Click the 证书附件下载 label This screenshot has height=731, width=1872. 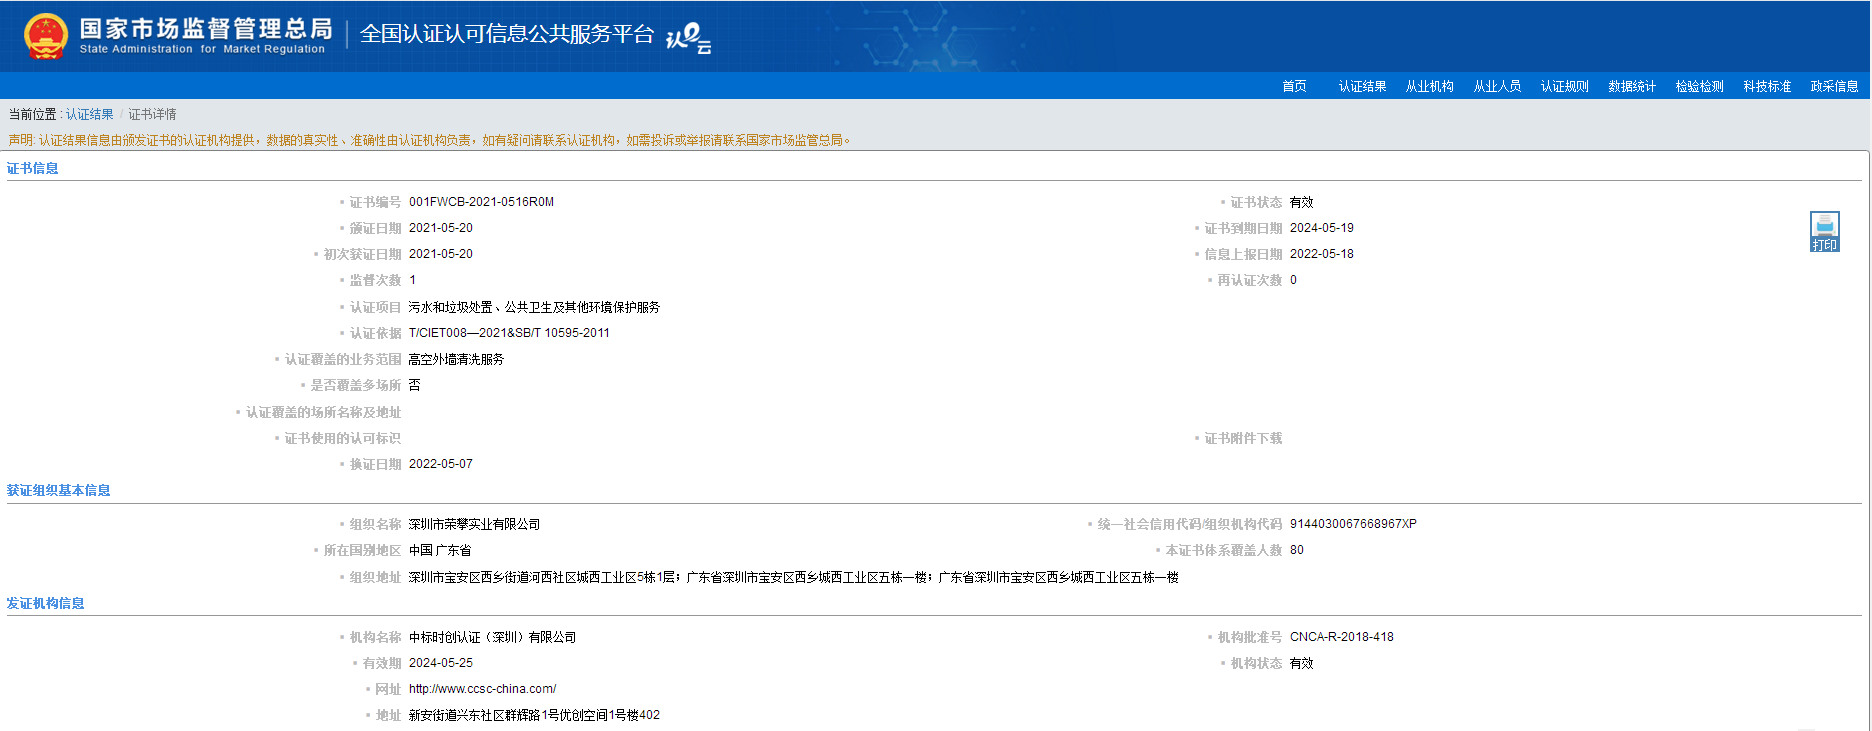1243,438
